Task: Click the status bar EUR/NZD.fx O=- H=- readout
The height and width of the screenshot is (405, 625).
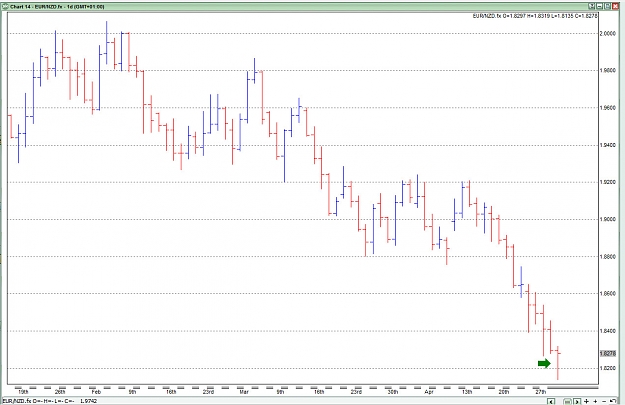Action: click(39, 401)
